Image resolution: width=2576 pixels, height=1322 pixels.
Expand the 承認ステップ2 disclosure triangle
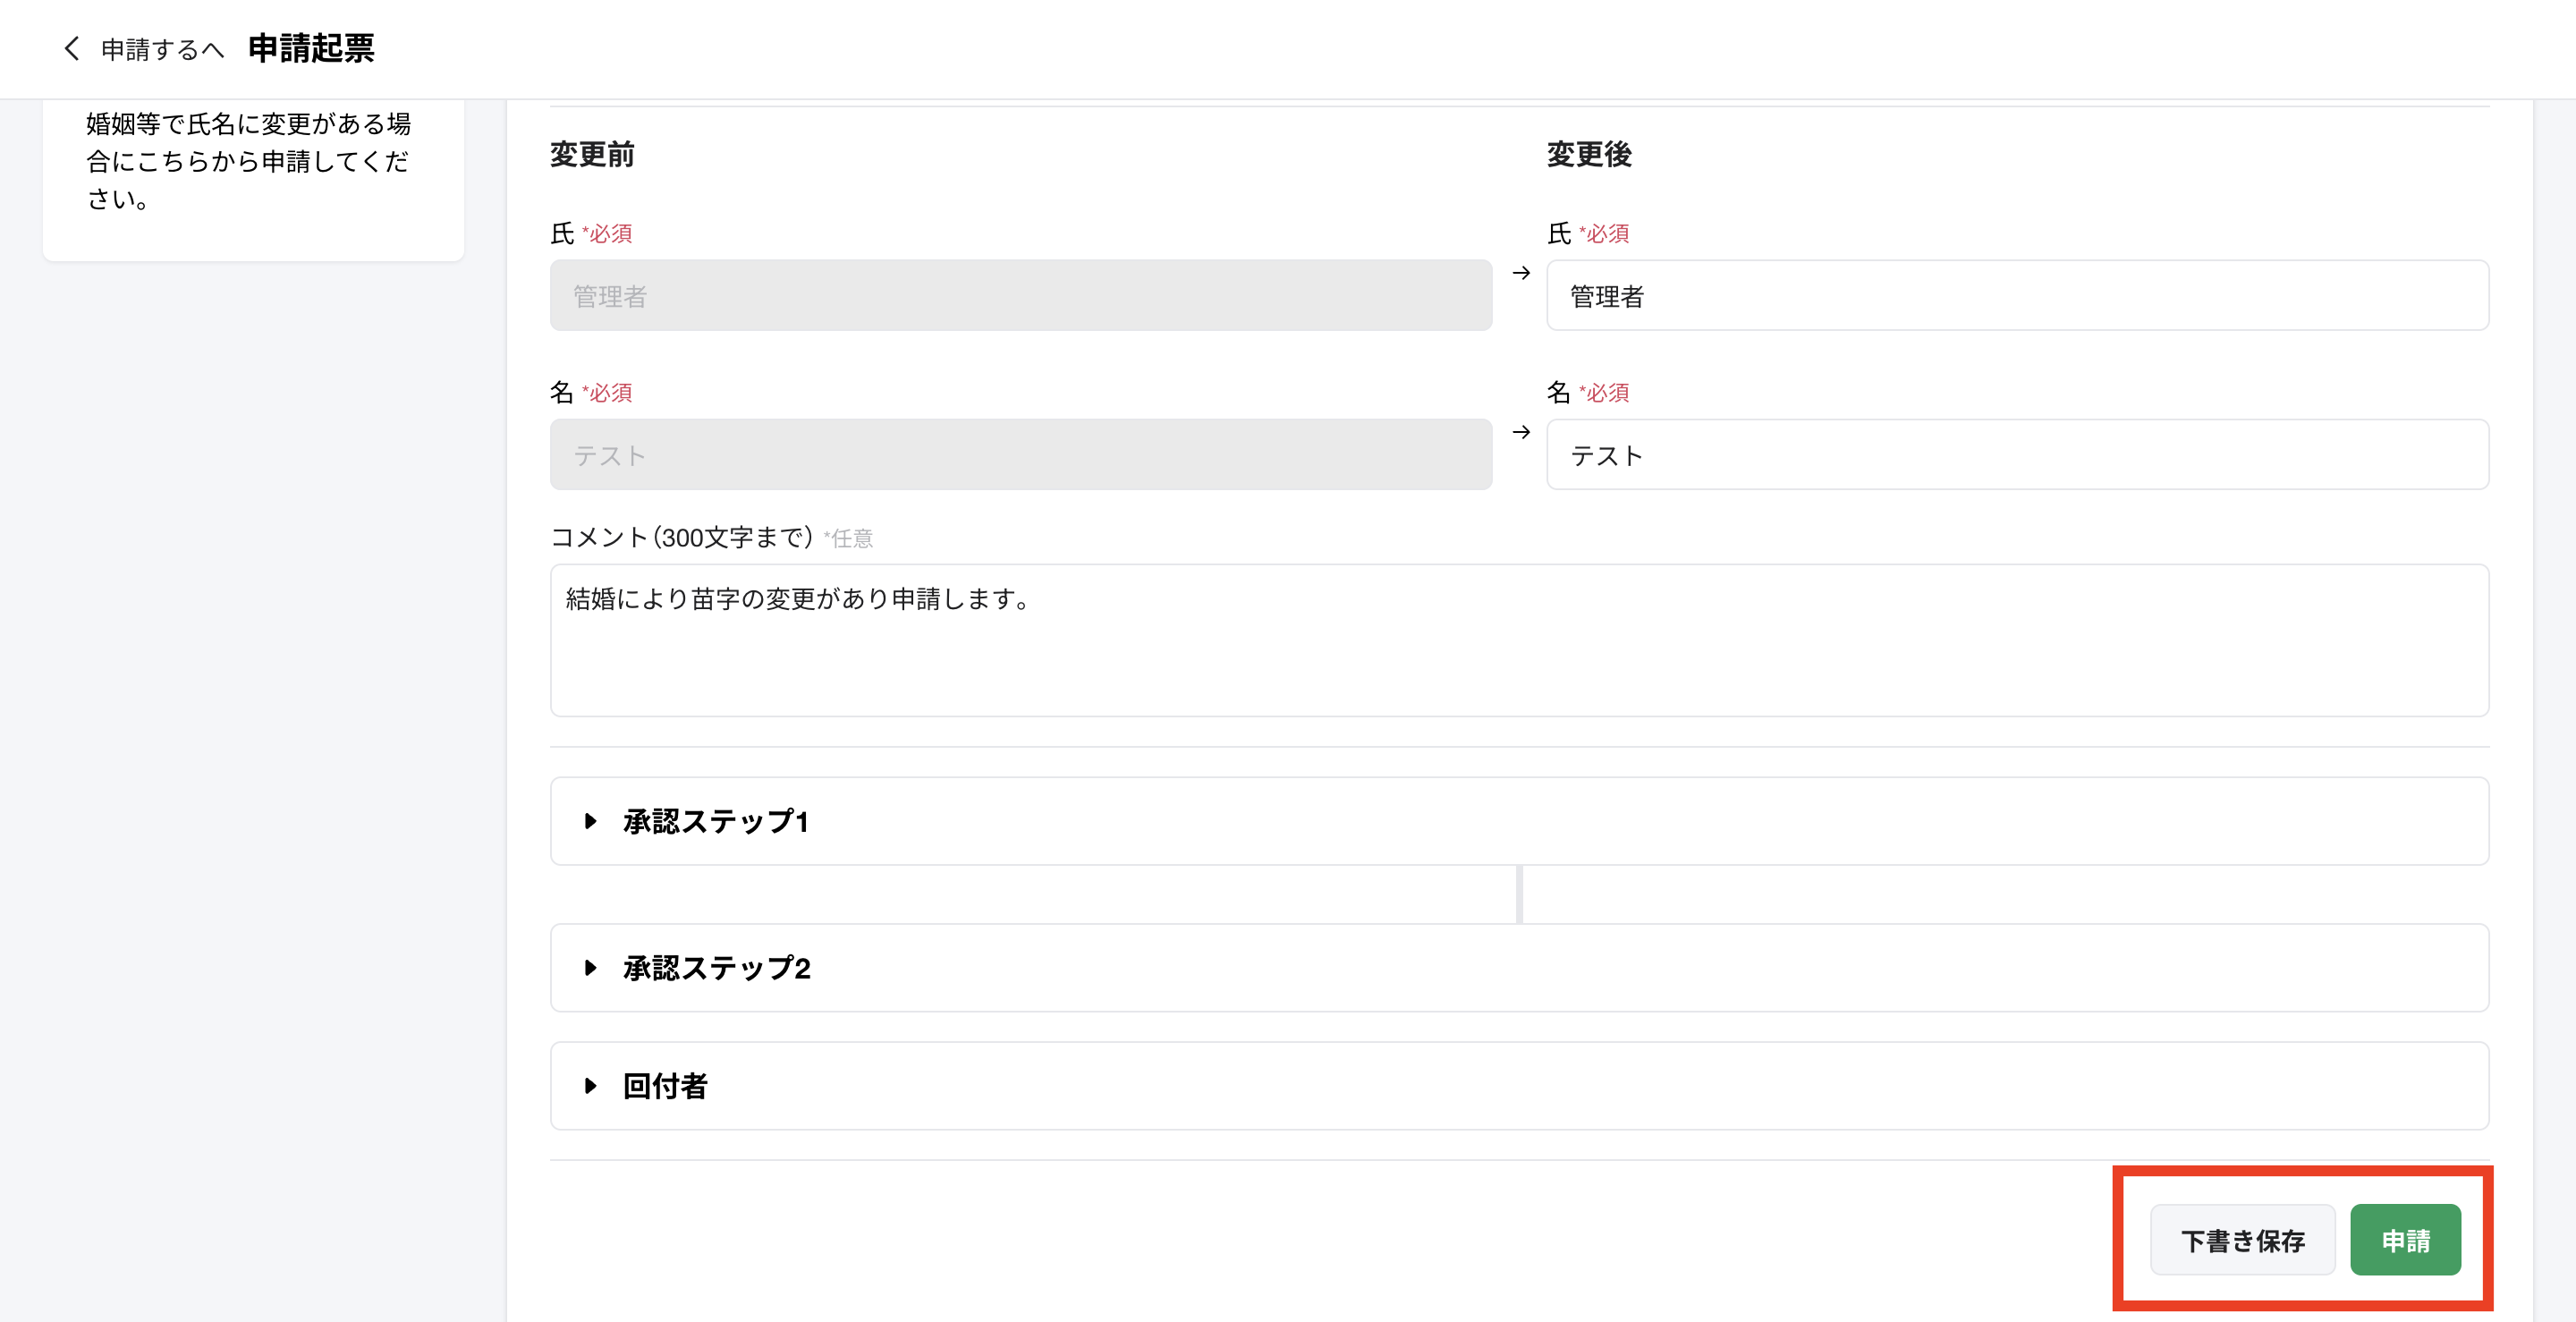pyautogui.click(x=591, y=968)
